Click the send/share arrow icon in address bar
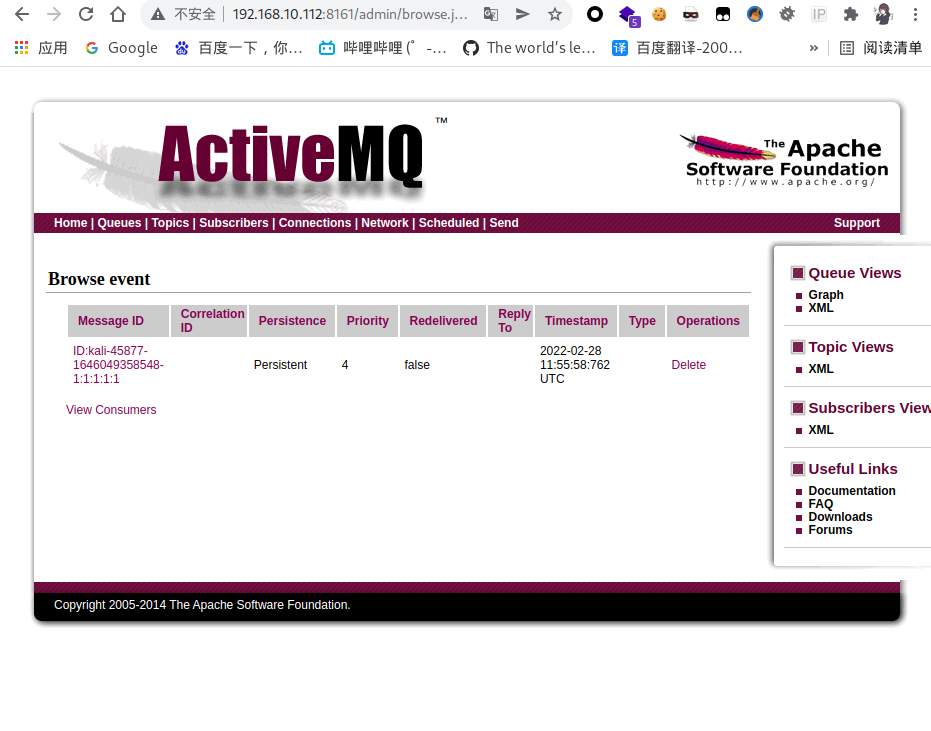Viewport: 931px width, 731px height. point(522,14)
